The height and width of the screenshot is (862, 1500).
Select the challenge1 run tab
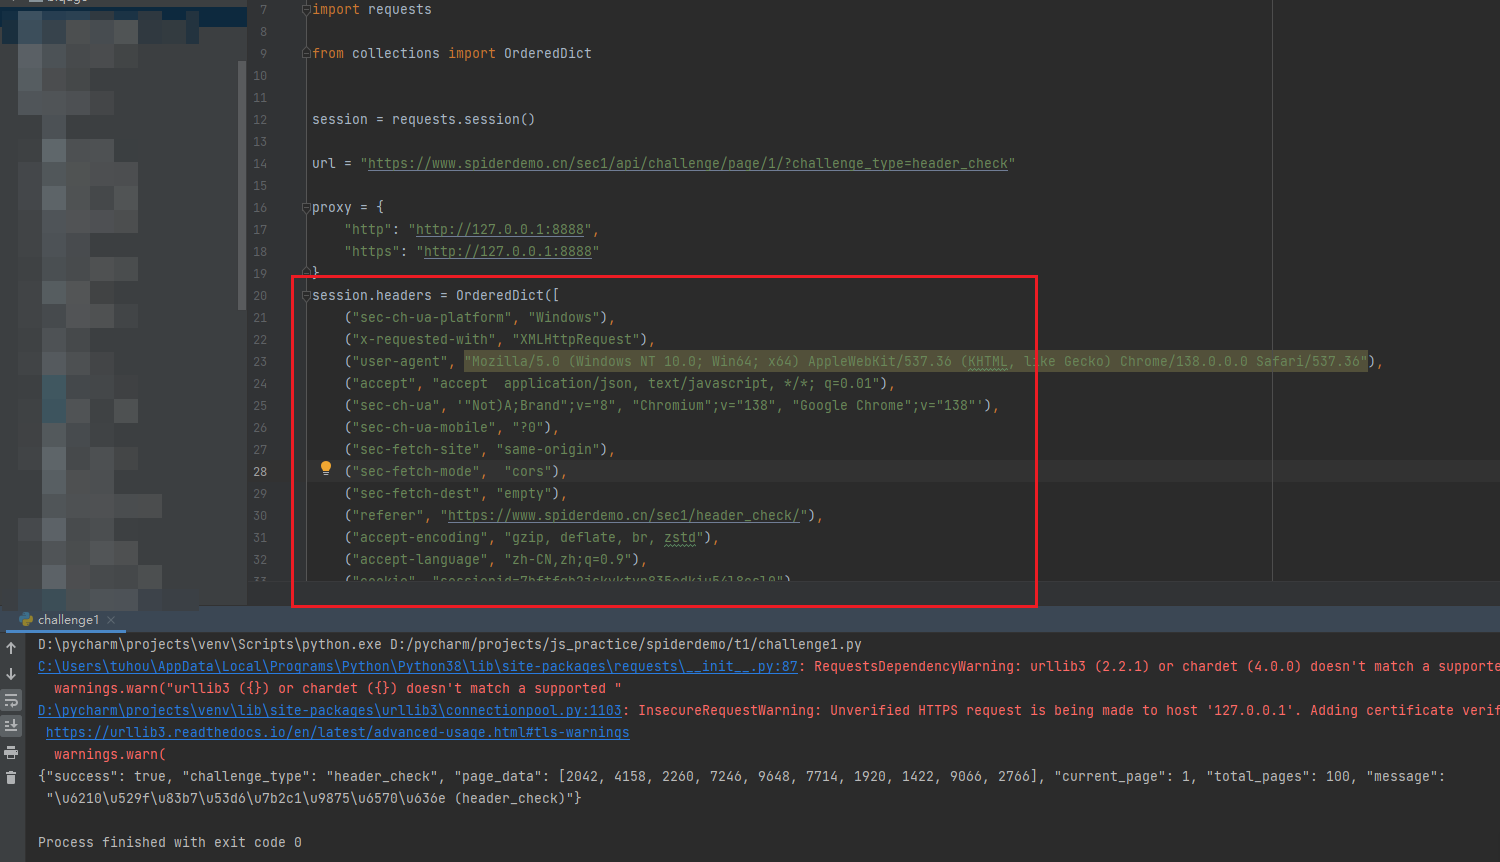68,620
